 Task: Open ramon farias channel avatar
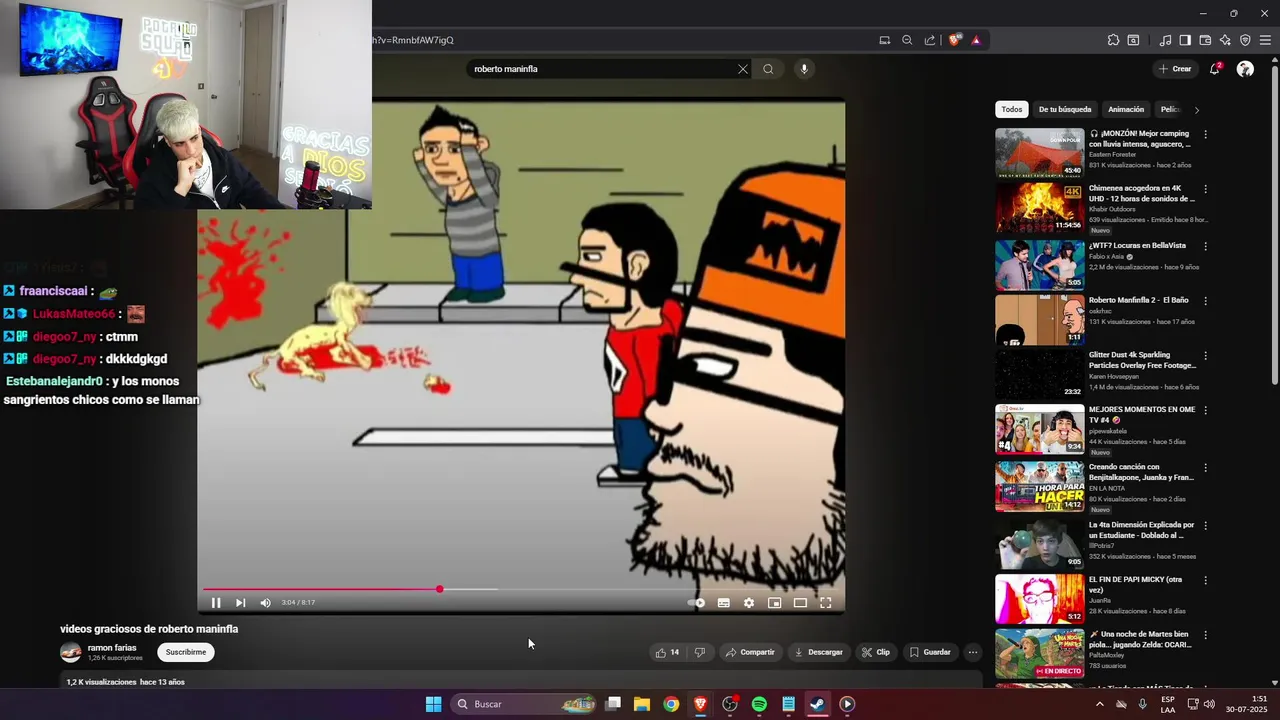(x=71, y=652)
